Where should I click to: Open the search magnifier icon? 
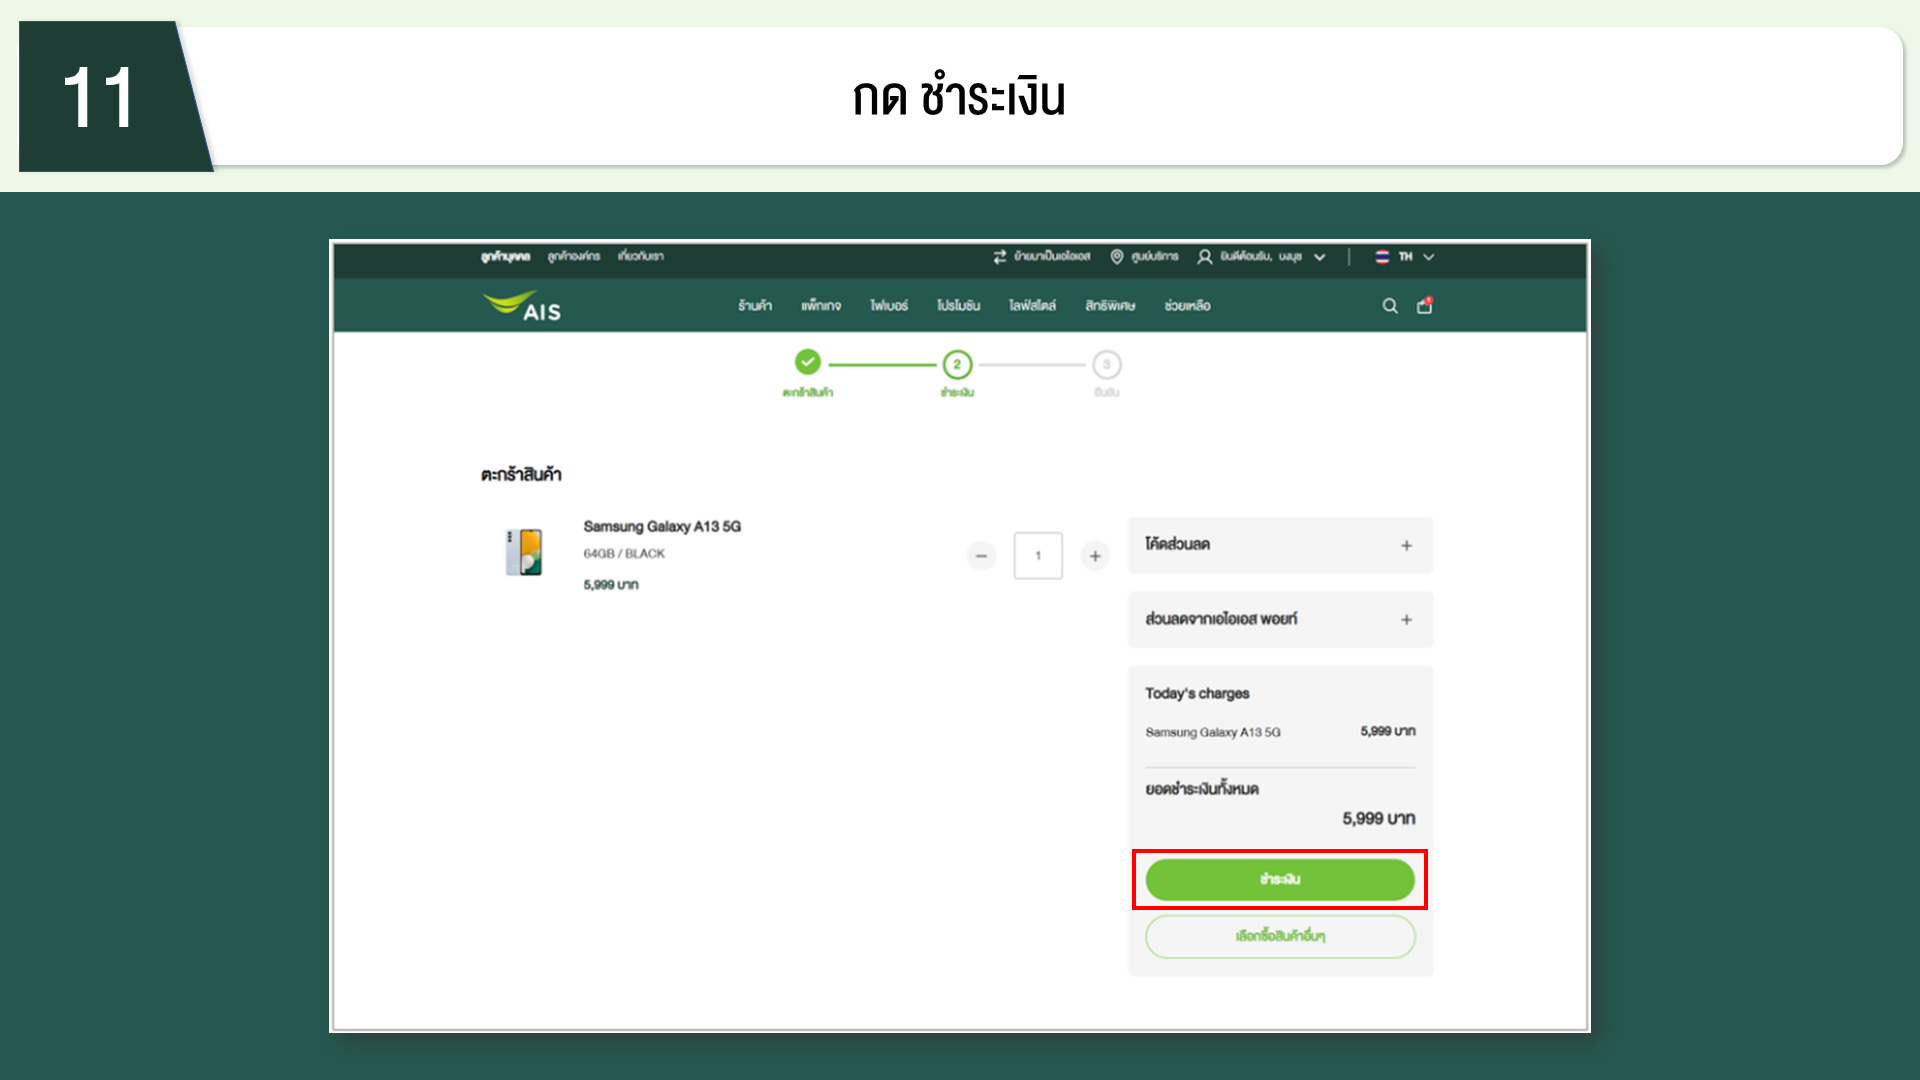(x=1390, y=306)
